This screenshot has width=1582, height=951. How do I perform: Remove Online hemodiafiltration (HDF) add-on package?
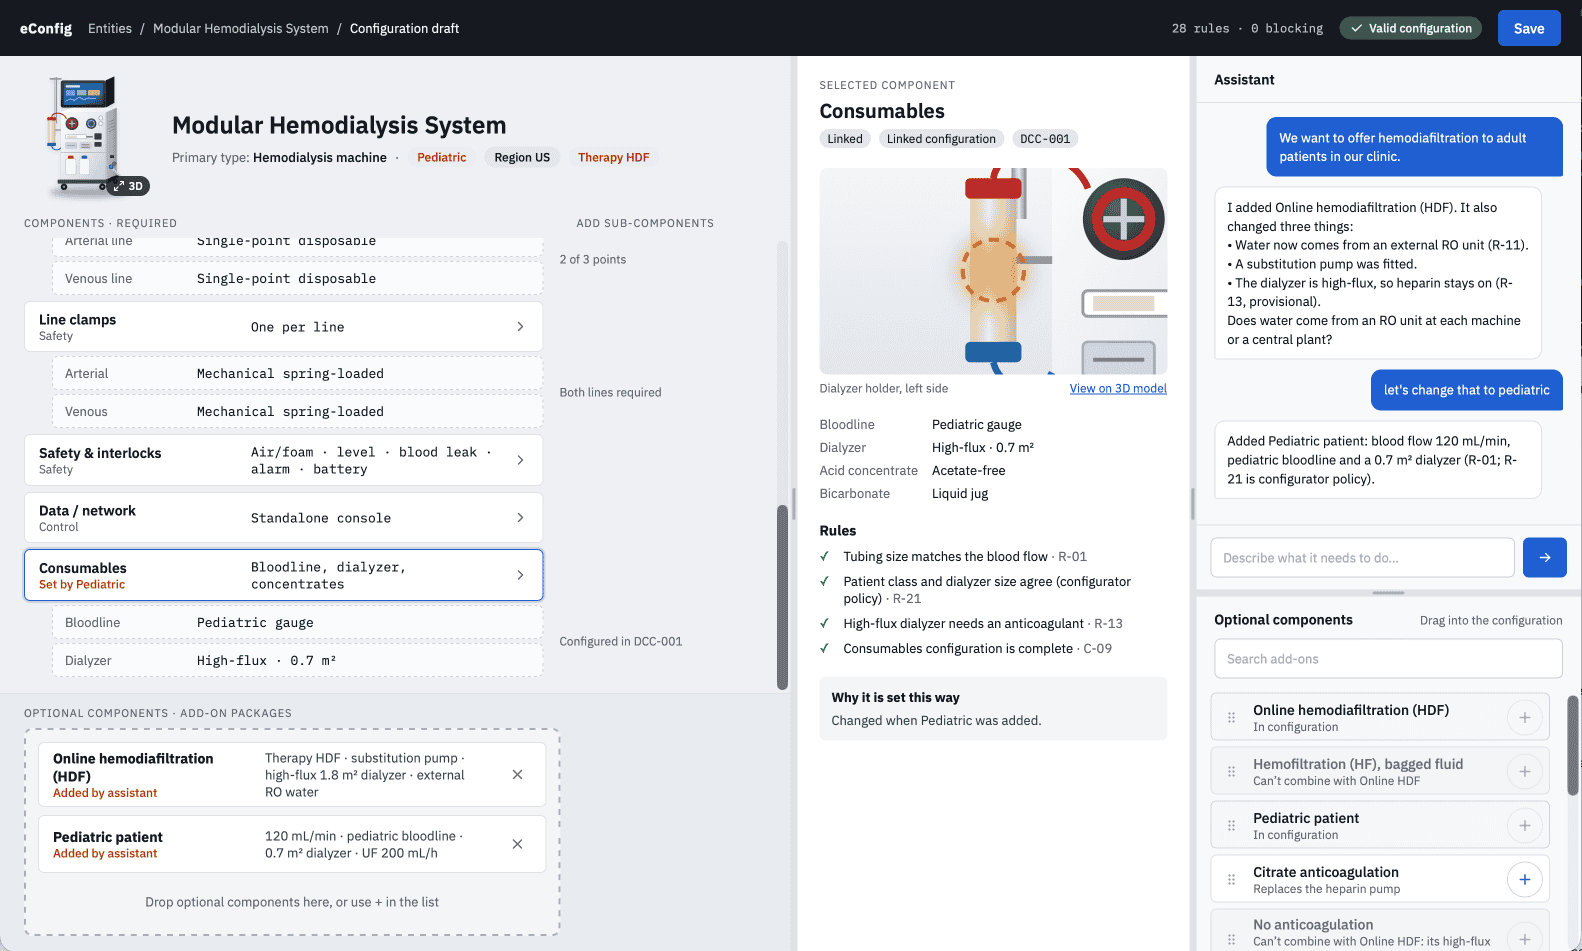pos(517,775)
